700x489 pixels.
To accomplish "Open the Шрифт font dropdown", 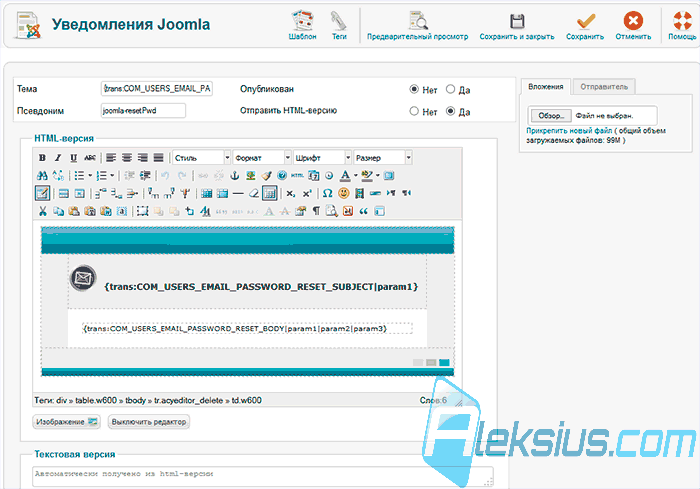I will click(x=322, y=158).
